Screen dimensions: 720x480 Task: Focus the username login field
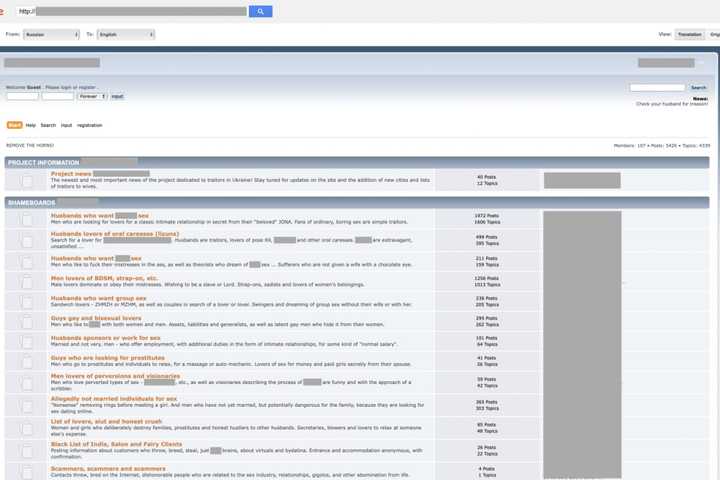(22, 96)
